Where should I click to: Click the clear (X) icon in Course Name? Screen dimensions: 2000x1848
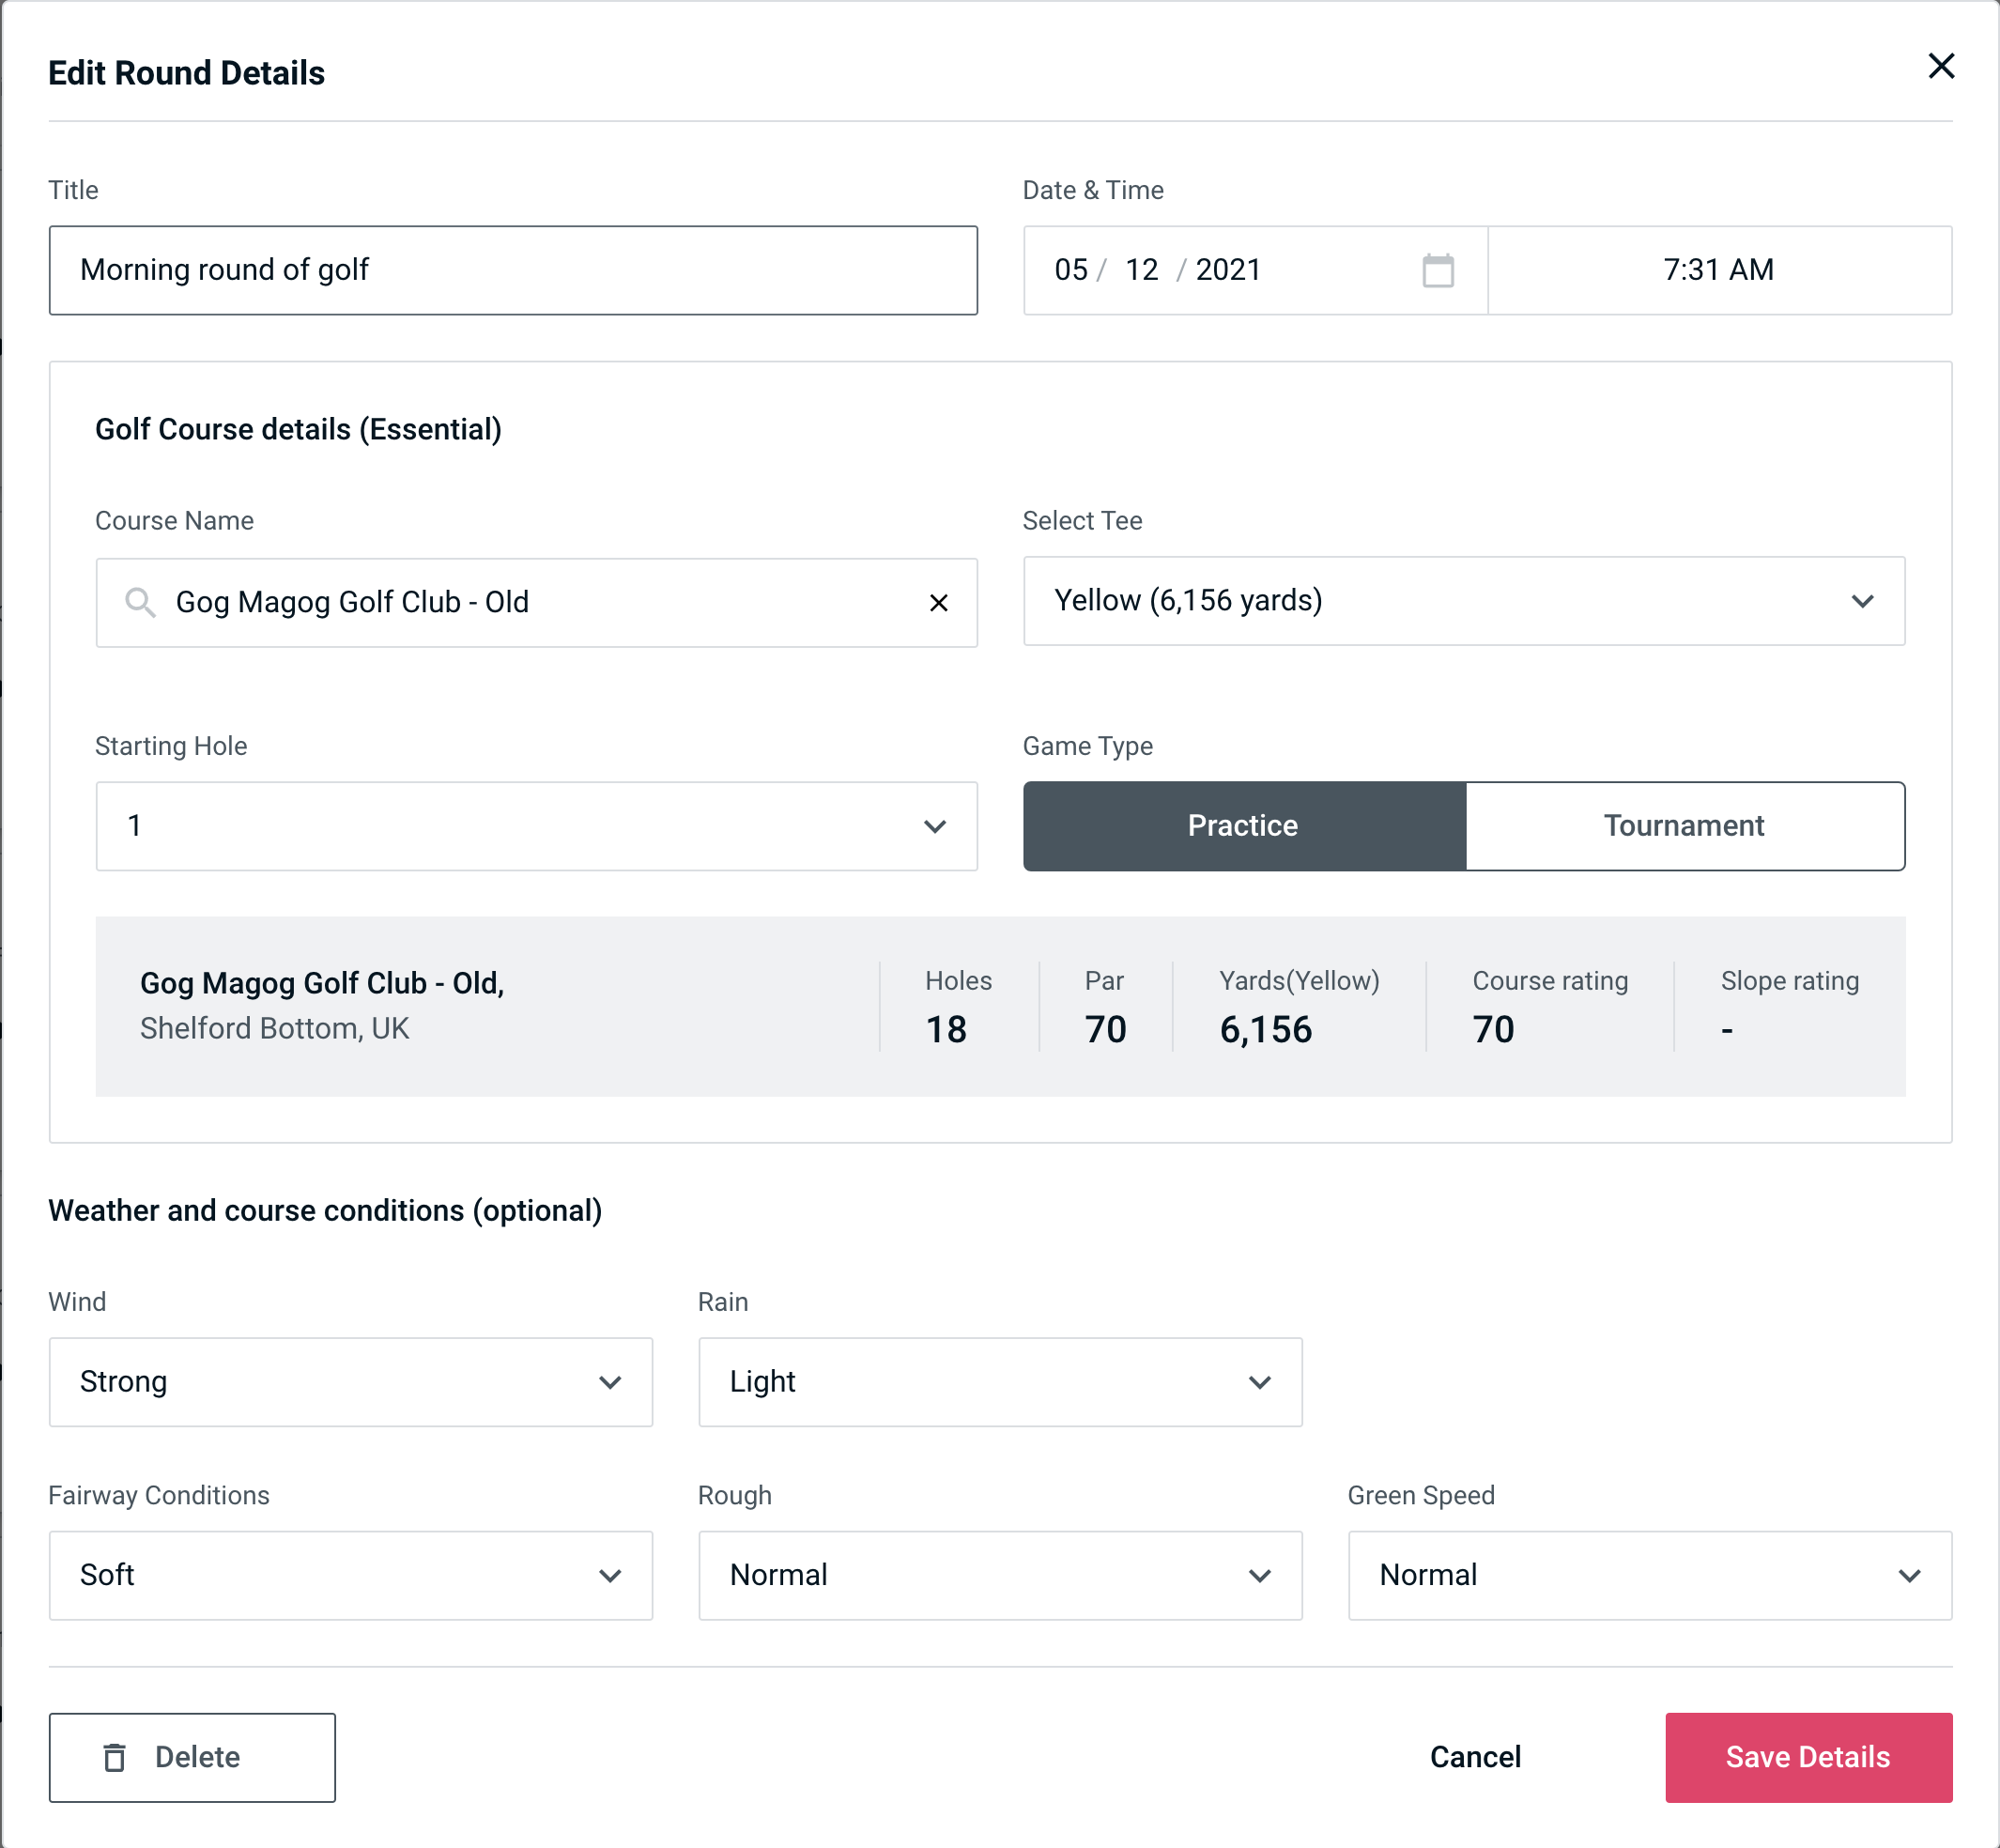click(941, 603)
